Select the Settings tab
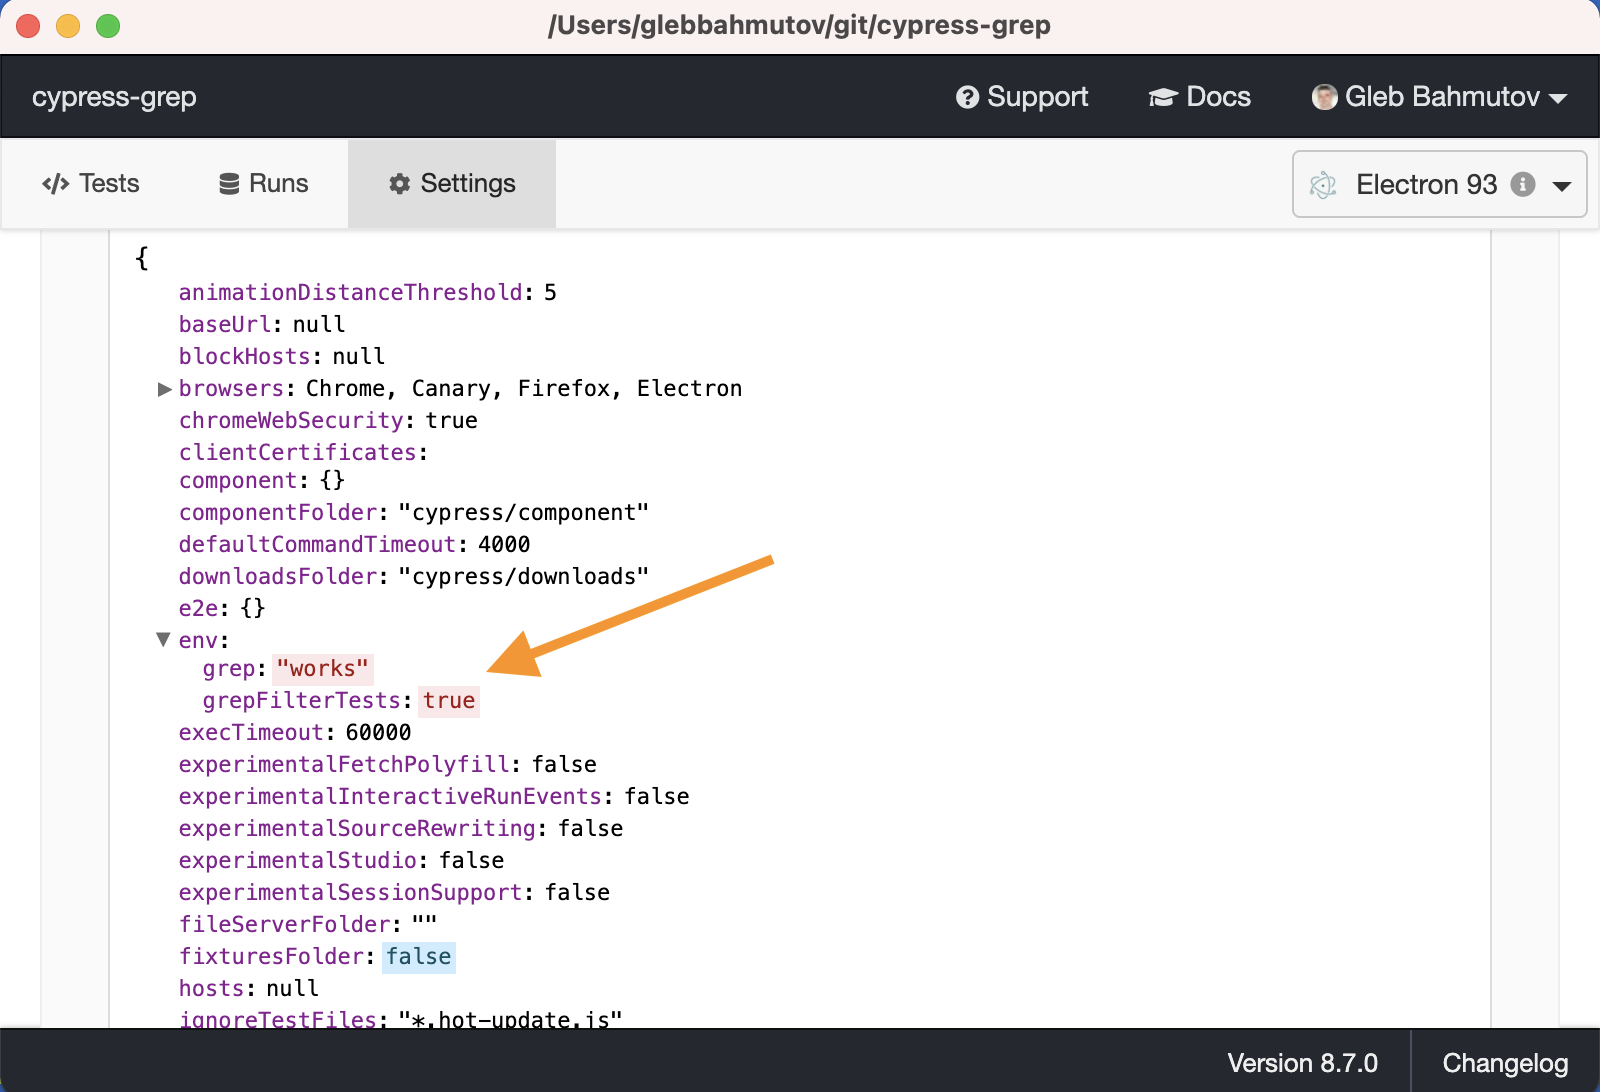This screenshot has width=1600, height=1092. [452, 184]
